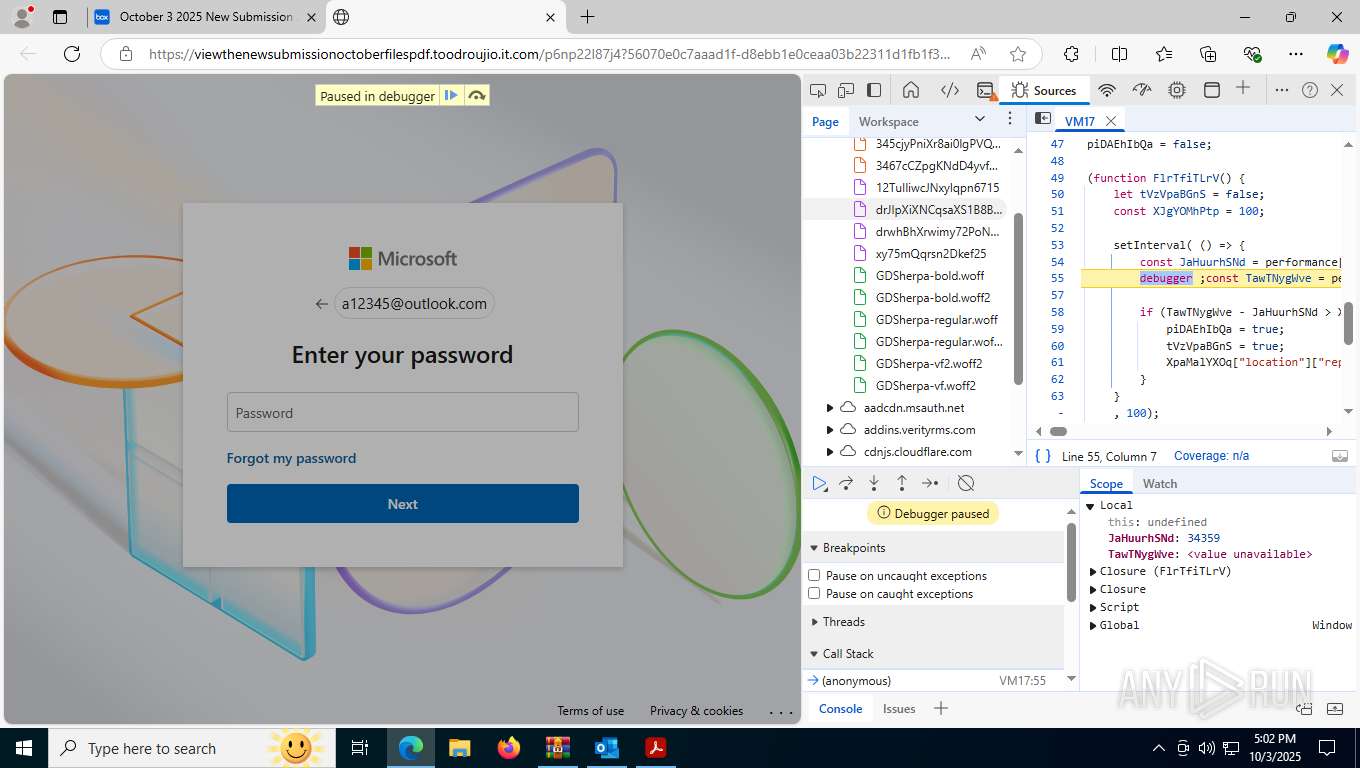Switch to the Workspace navigator tab
1360x768 pixels.
point(888,121)
